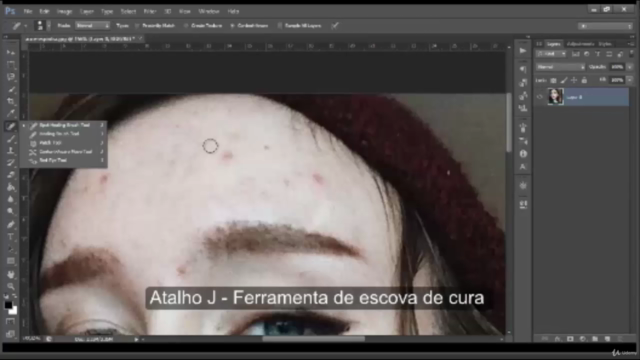Select the Blur tool
The image size is (640, 360).
11,200
